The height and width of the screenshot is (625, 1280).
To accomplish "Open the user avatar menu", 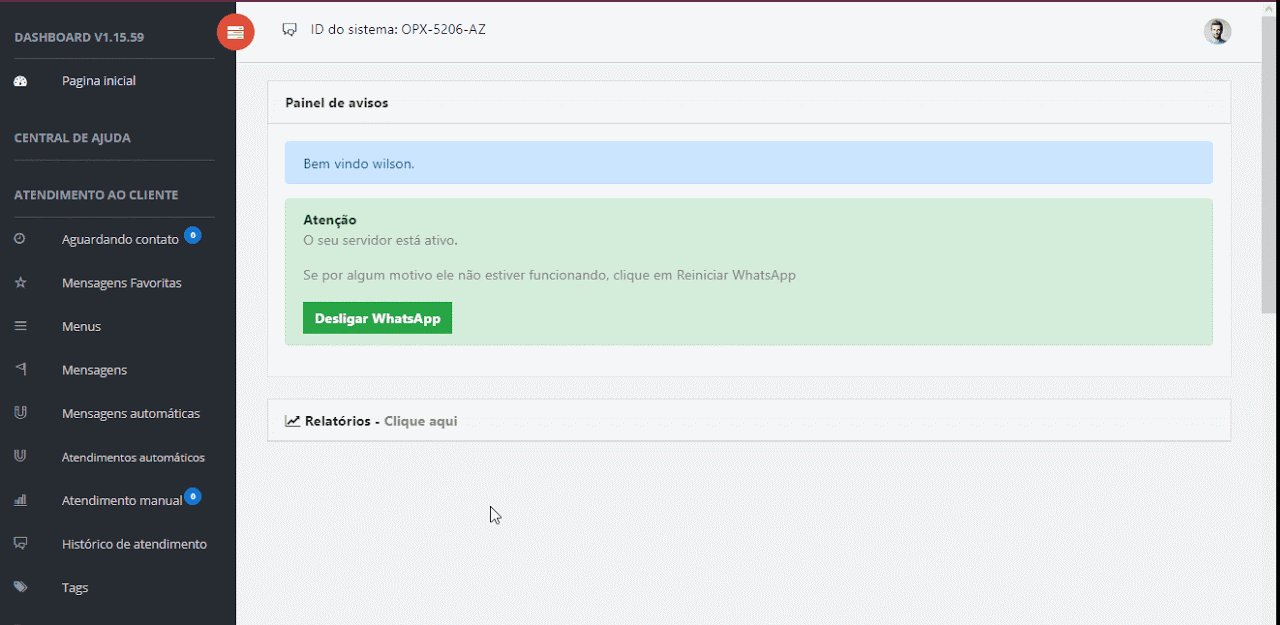I will tap(1217, 31).
